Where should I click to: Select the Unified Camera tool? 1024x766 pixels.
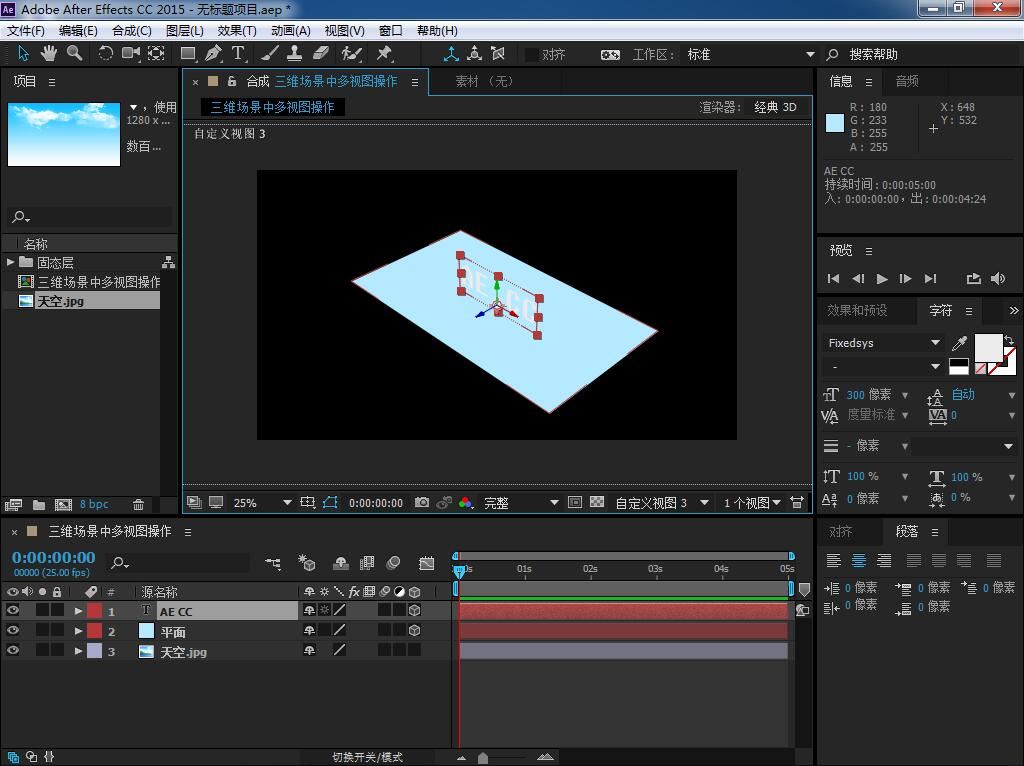click(x=131, y=54)
